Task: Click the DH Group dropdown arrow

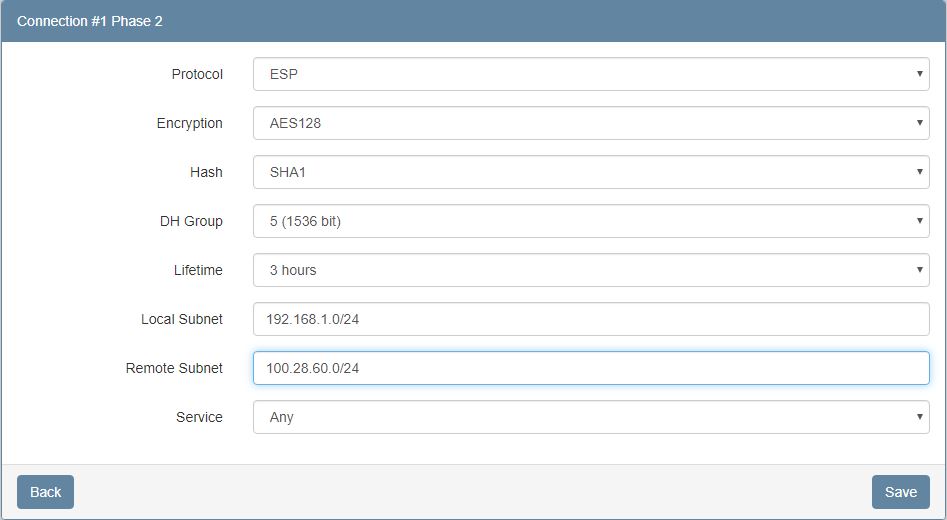Action: click(919, 221)
